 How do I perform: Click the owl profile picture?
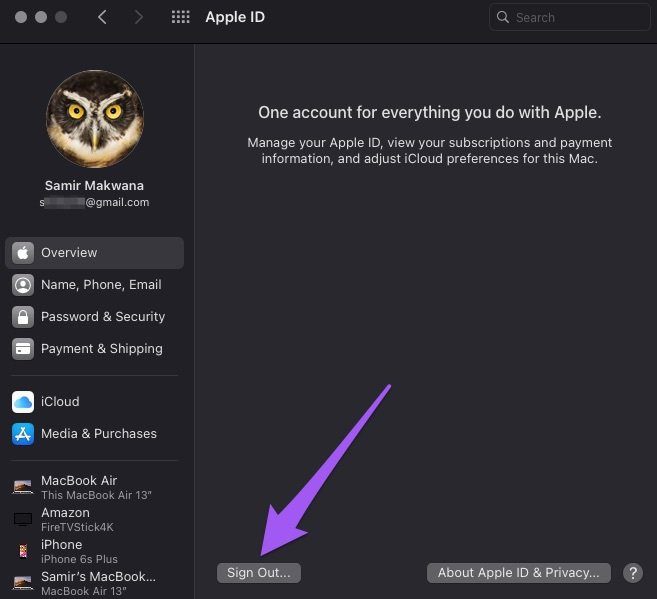95,119
